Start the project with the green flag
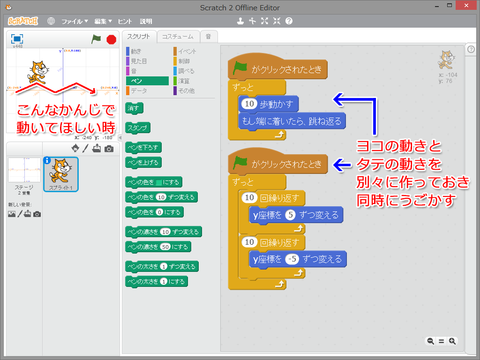Screen dimensions: 480x360 [96, 39]
